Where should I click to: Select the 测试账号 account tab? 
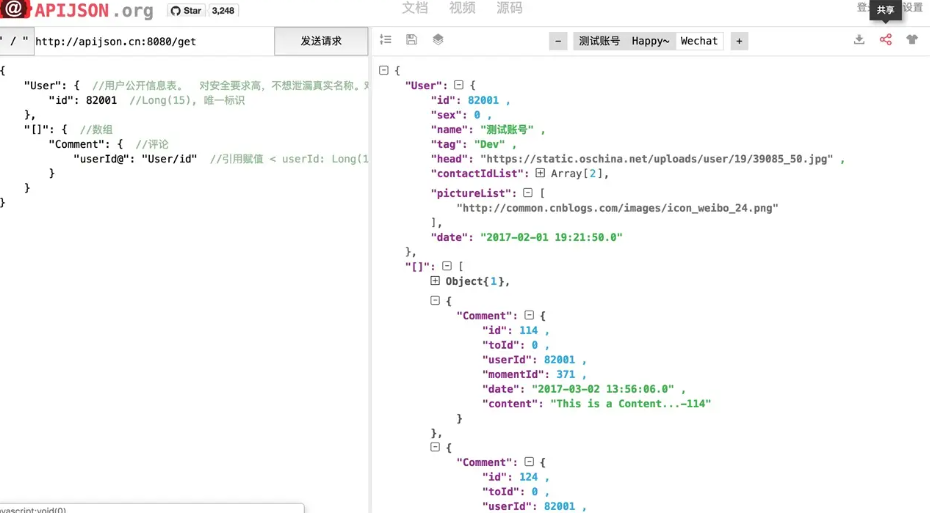coord(600,41)
